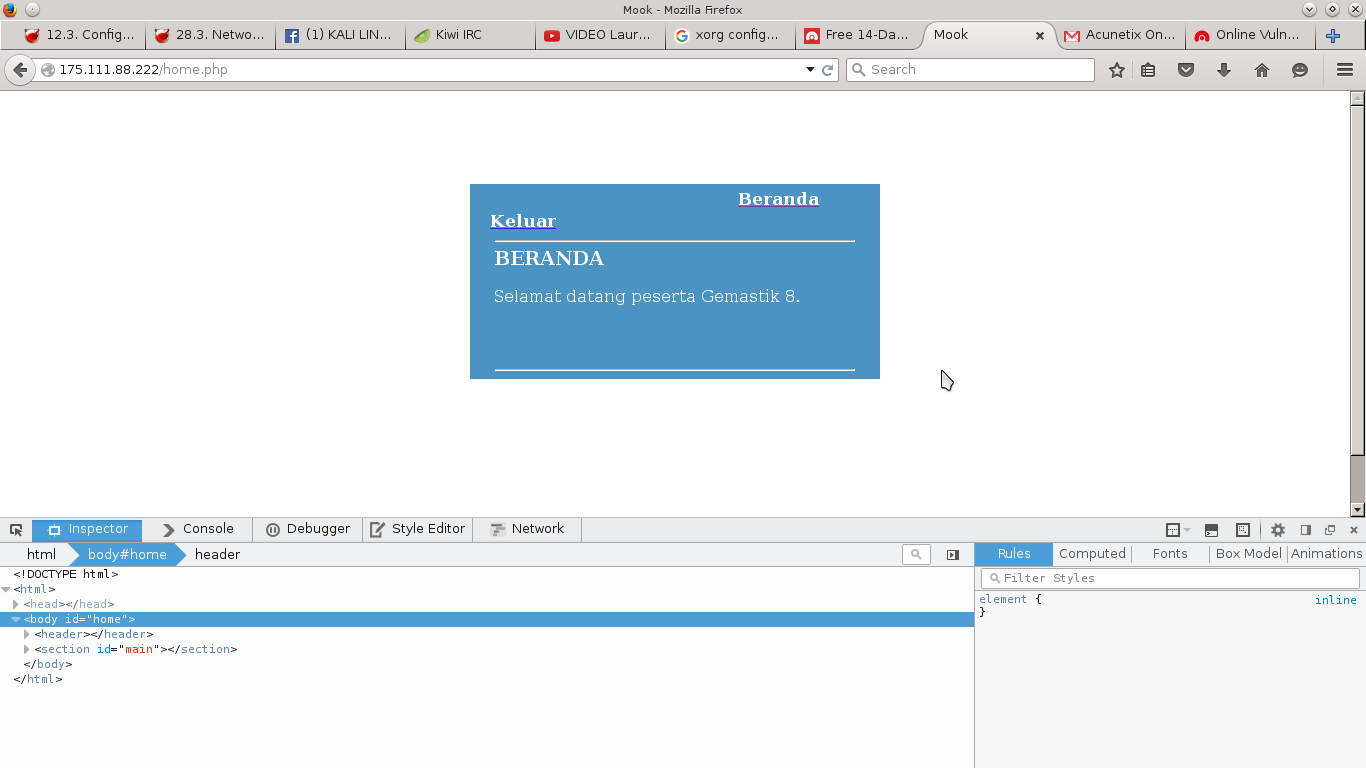Select the Inspector tool tab
The height and width of the screenshot is (768, 1366).
(x=87, y=529)
